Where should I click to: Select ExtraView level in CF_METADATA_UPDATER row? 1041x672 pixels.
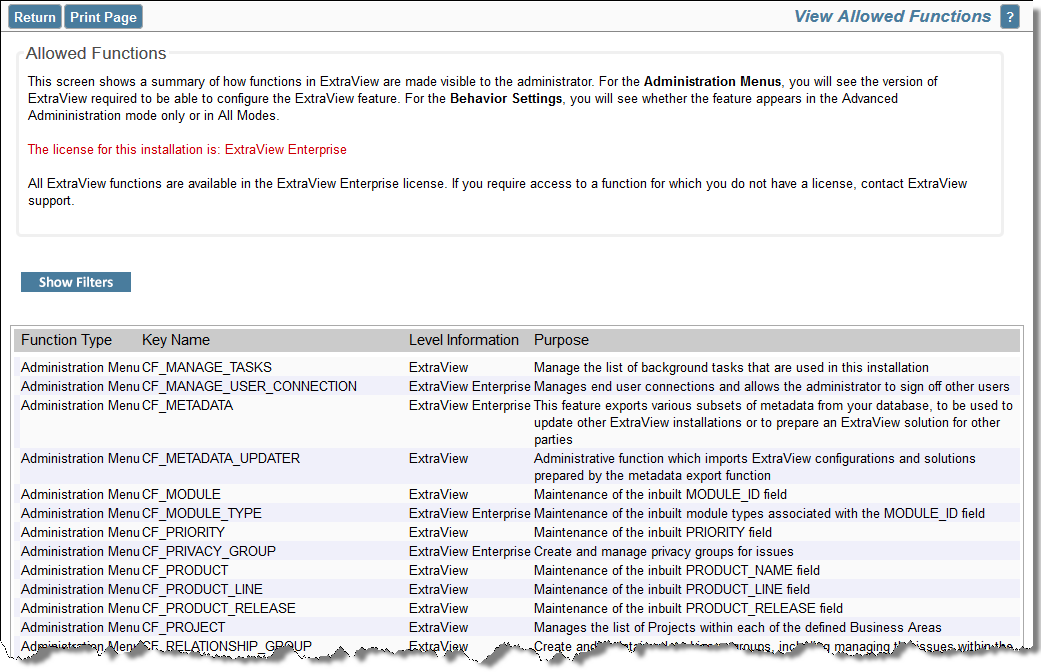pos(438,458)
